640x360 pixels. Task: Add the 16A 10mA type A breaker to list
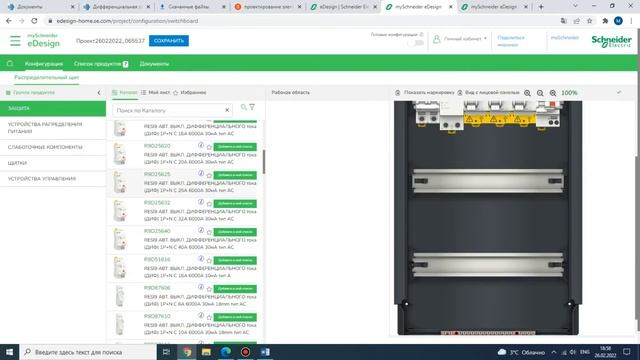[x=235, y=260]
